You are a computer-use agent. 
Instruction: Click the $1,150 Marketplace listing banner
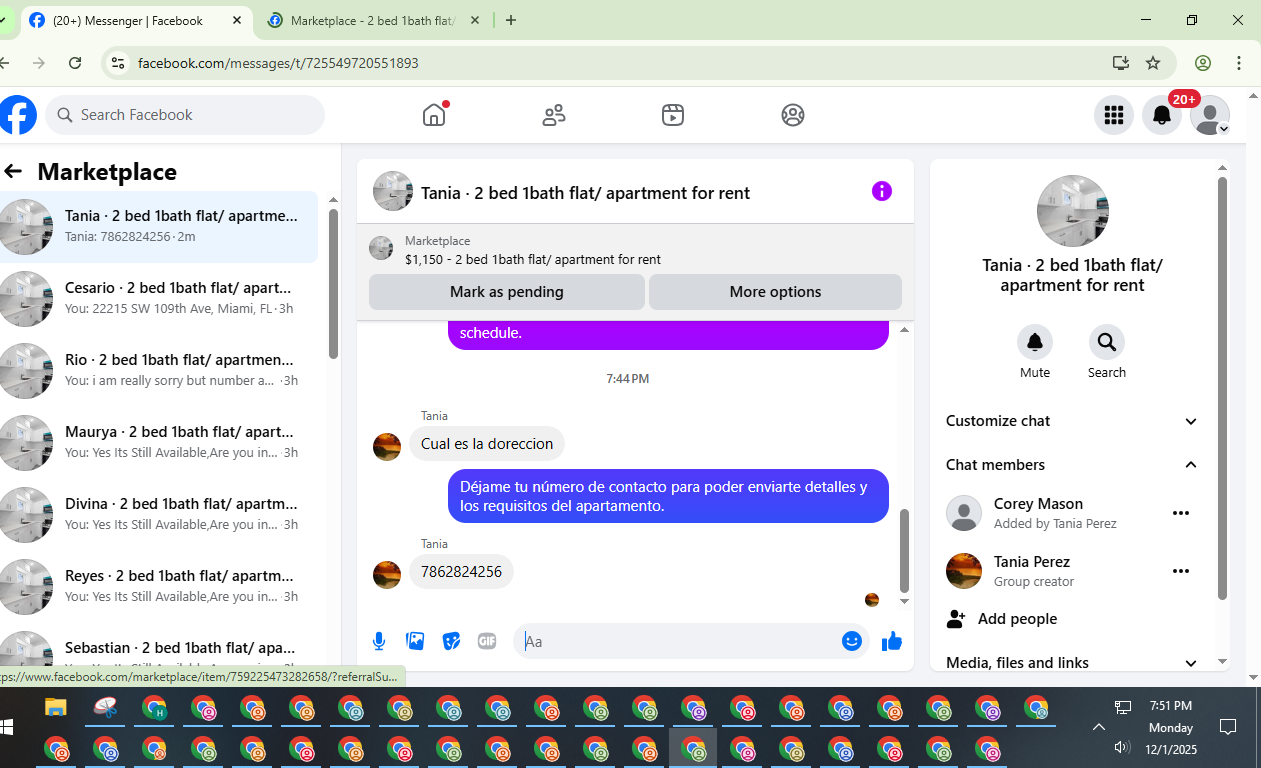(635, 249)
